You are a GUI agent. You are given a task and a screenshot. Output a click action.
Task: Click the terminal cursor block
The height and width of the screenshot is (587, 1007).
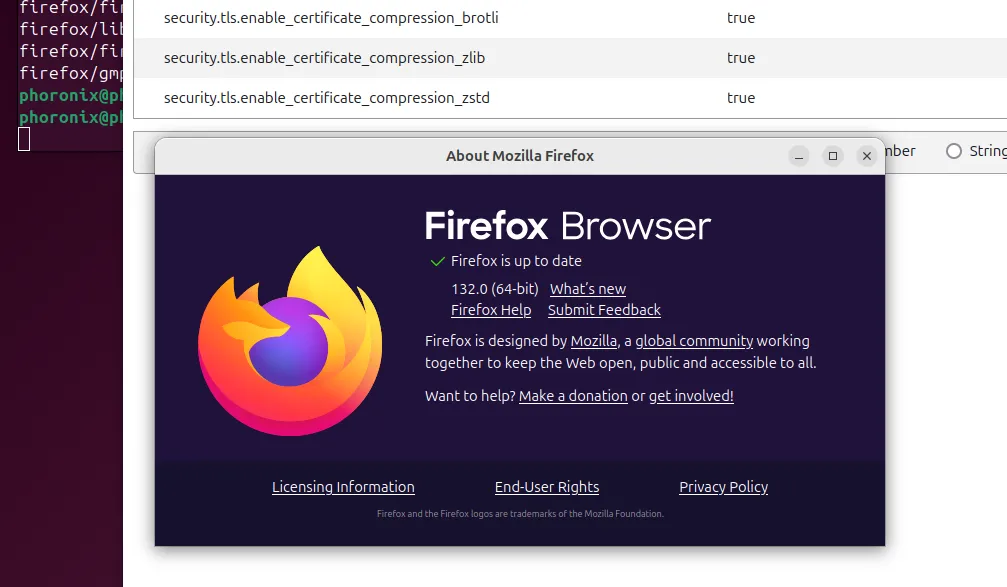click(x=24, y=139)
